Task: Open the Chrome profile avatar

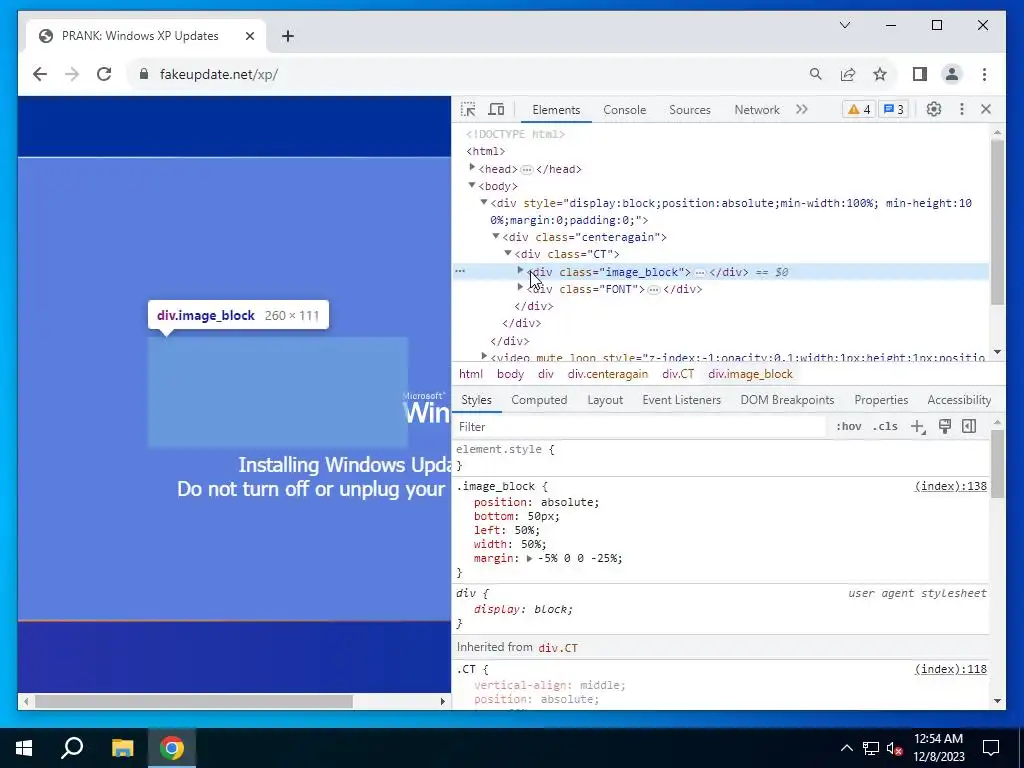Action: pos(952,74)
